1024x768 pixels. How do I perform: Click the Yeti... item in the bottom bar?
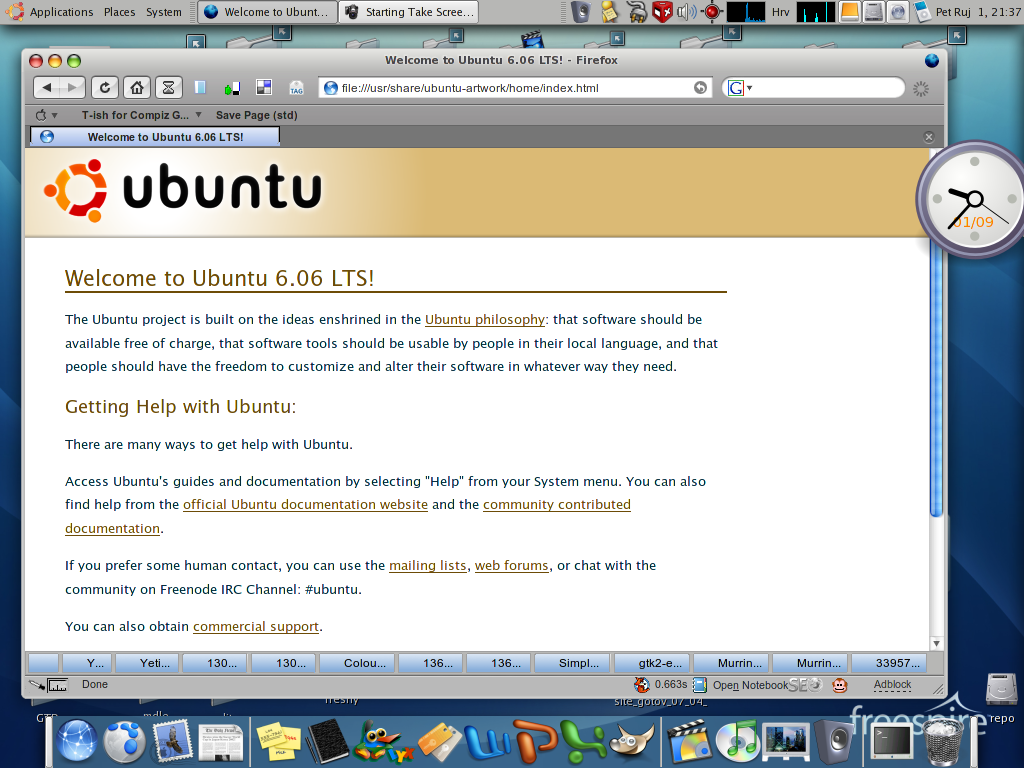(146, 663)
